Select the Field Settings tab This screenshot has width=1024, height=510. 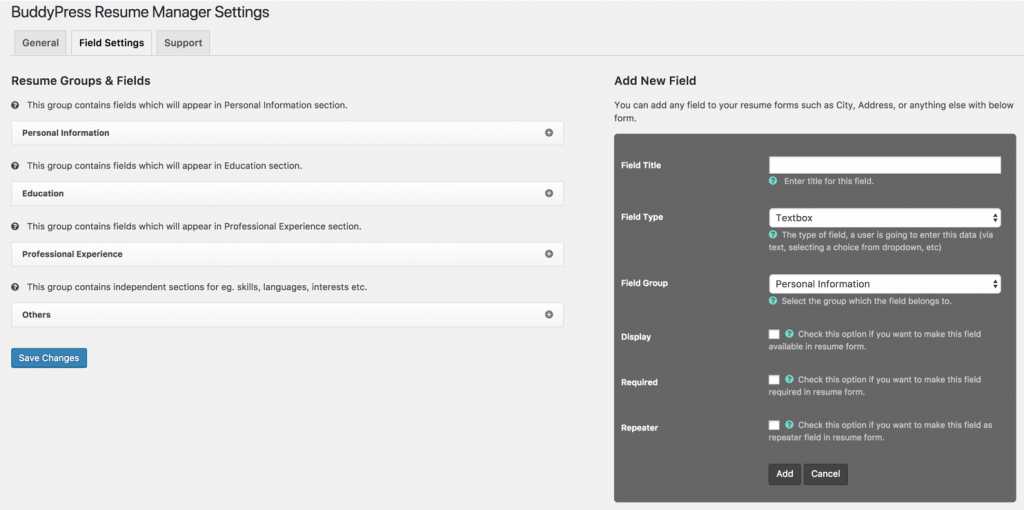pos(112,43)
